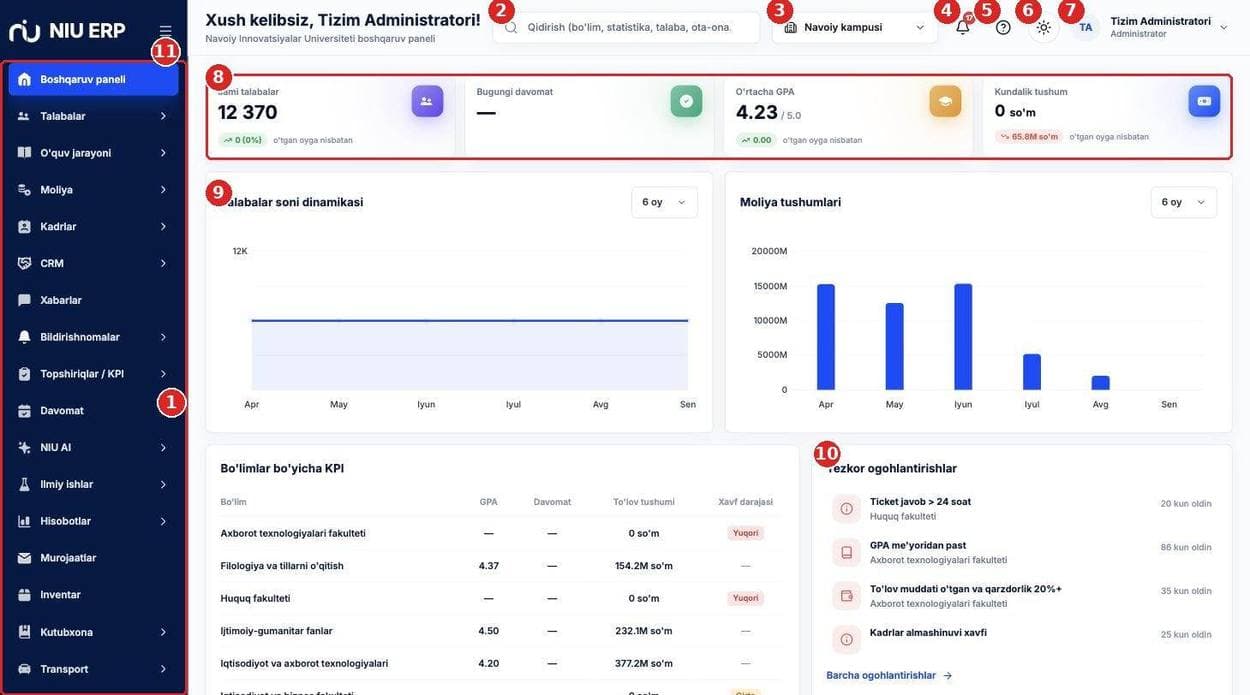Screen dimensions: 1250x695
Task: Click the To'lov muddati o'tgan alert icon
Action: [x=847, y=596]
